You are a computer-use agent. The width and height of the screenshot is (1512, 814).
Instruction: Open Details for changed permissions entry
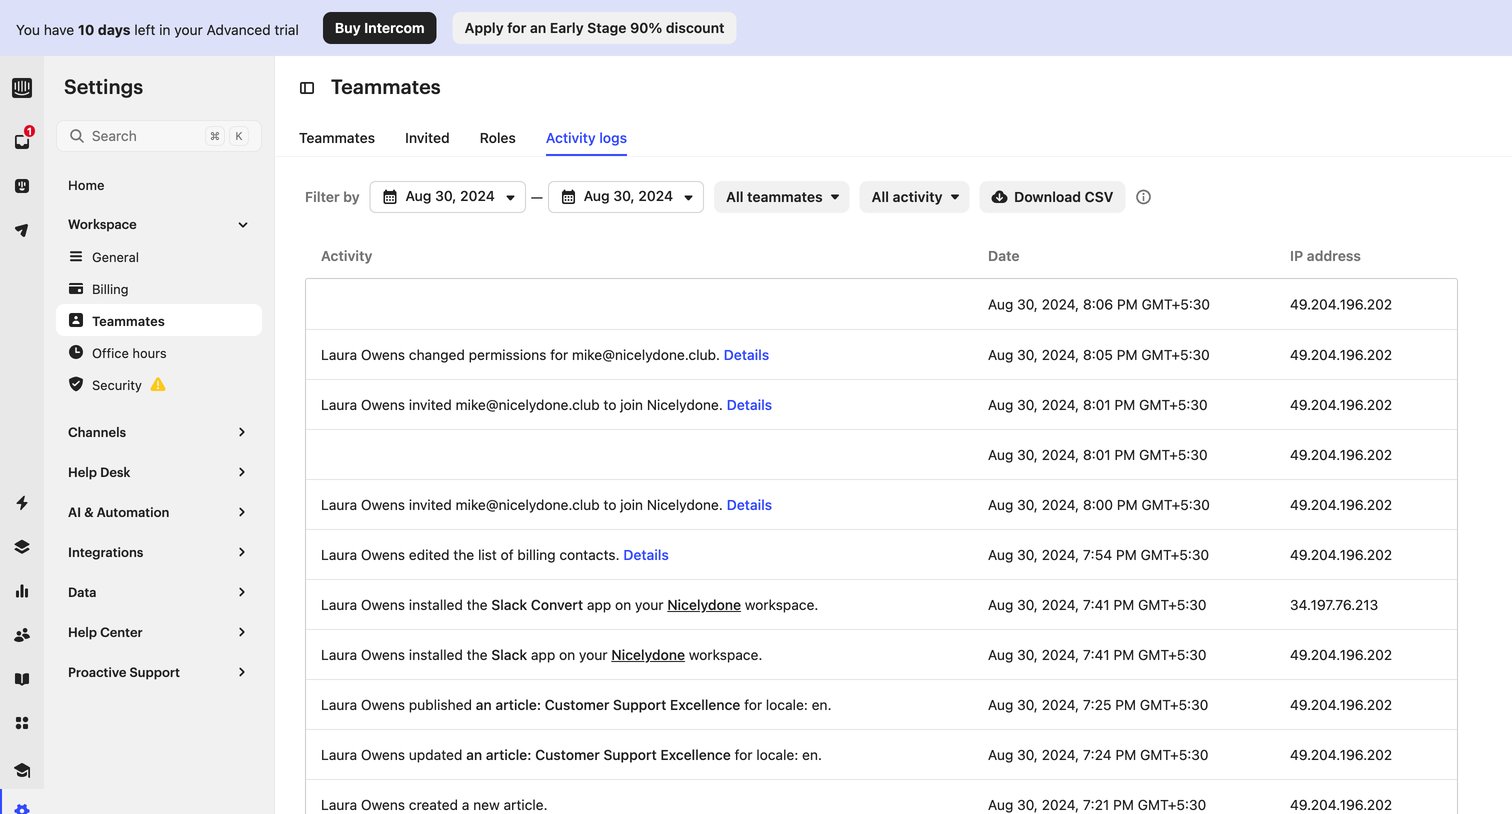[746, 355]
